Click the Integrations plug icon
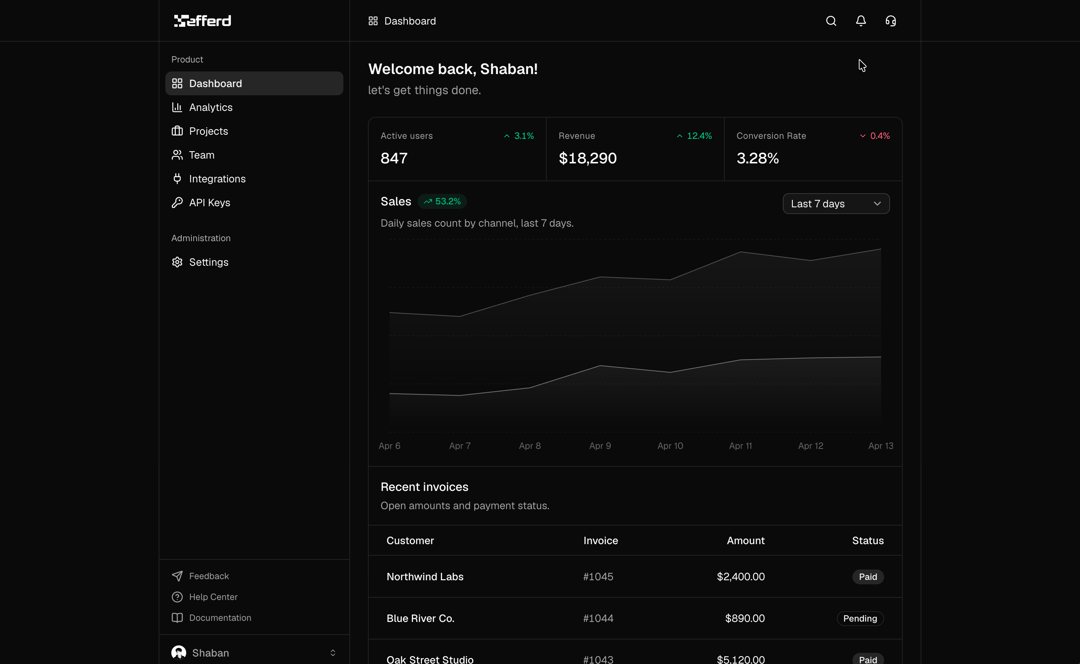 [177, 178]
